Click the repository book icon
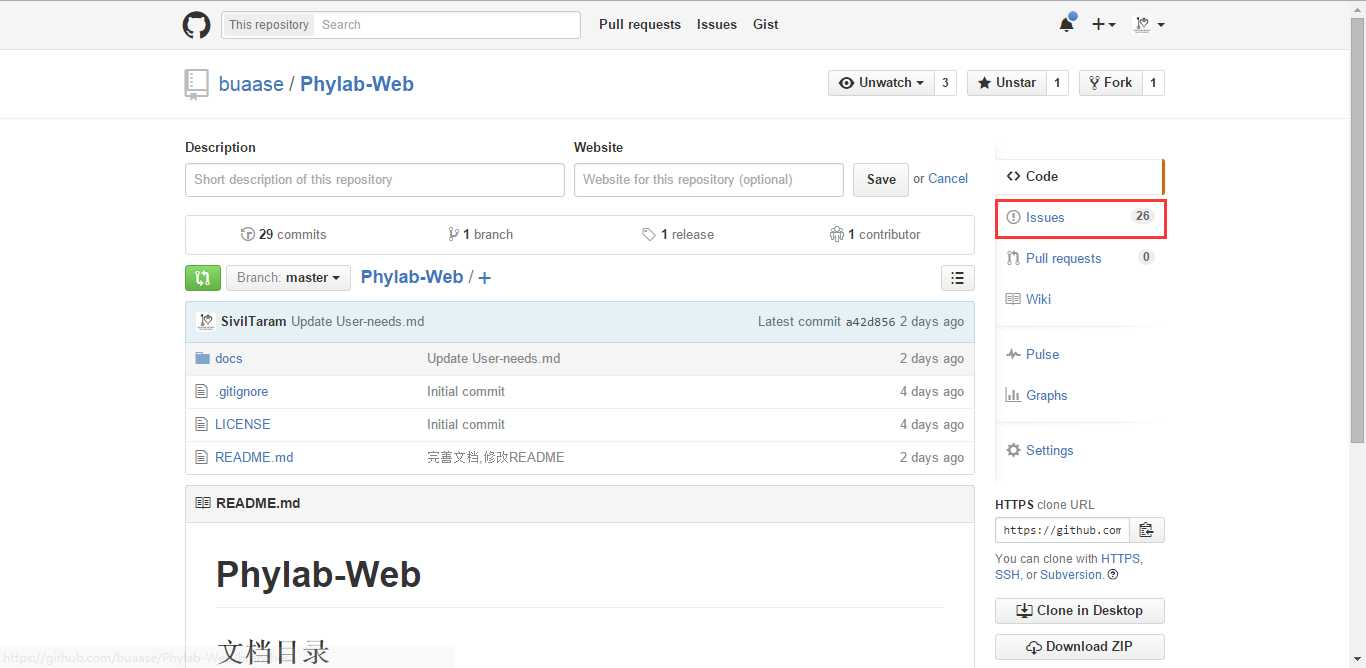This screenshot has width=1366, height=668. [x=196, y=84]
